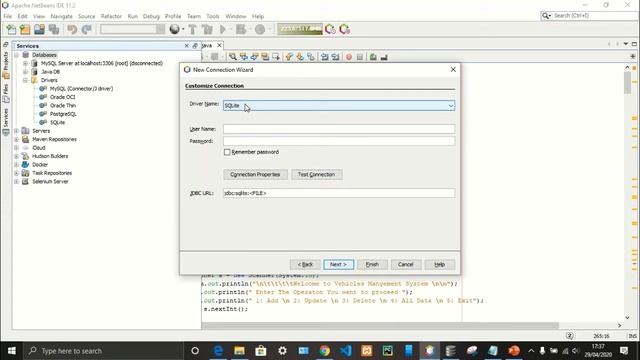
Task: Click the Windows Start button
Action: click(x=11, y=351)
